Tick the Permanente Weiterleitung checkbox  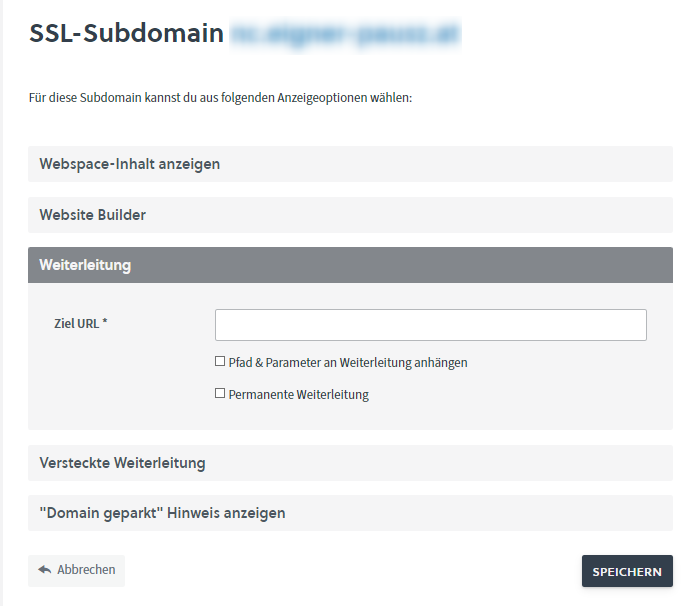coord(220,394)
